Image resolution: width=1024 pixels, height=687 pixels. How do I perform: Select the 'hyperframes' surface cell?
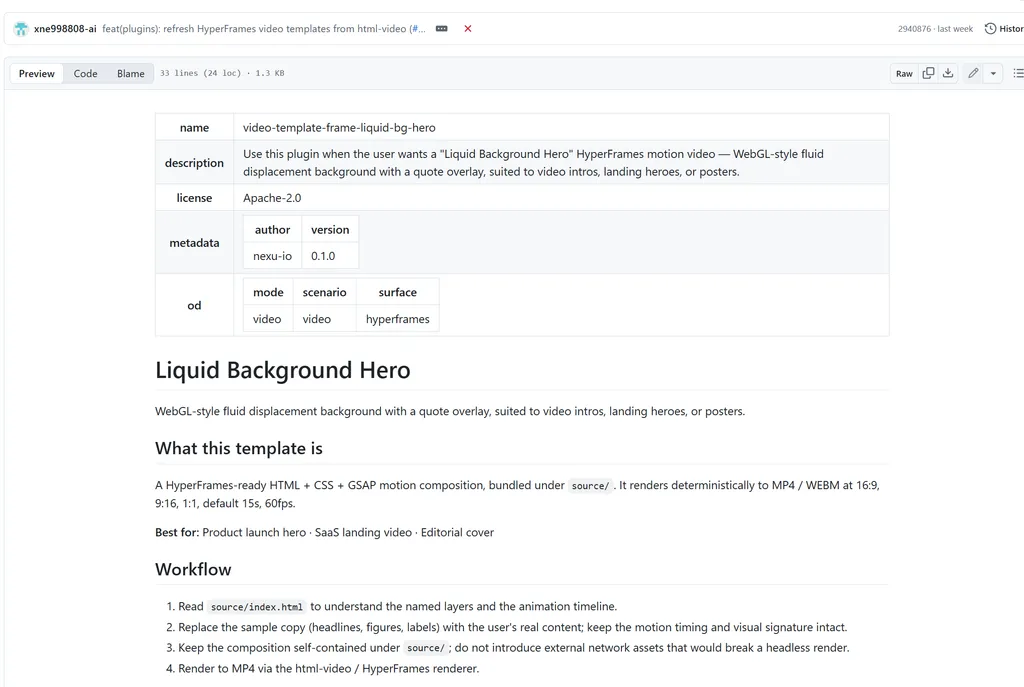click(x=398, y=319)
